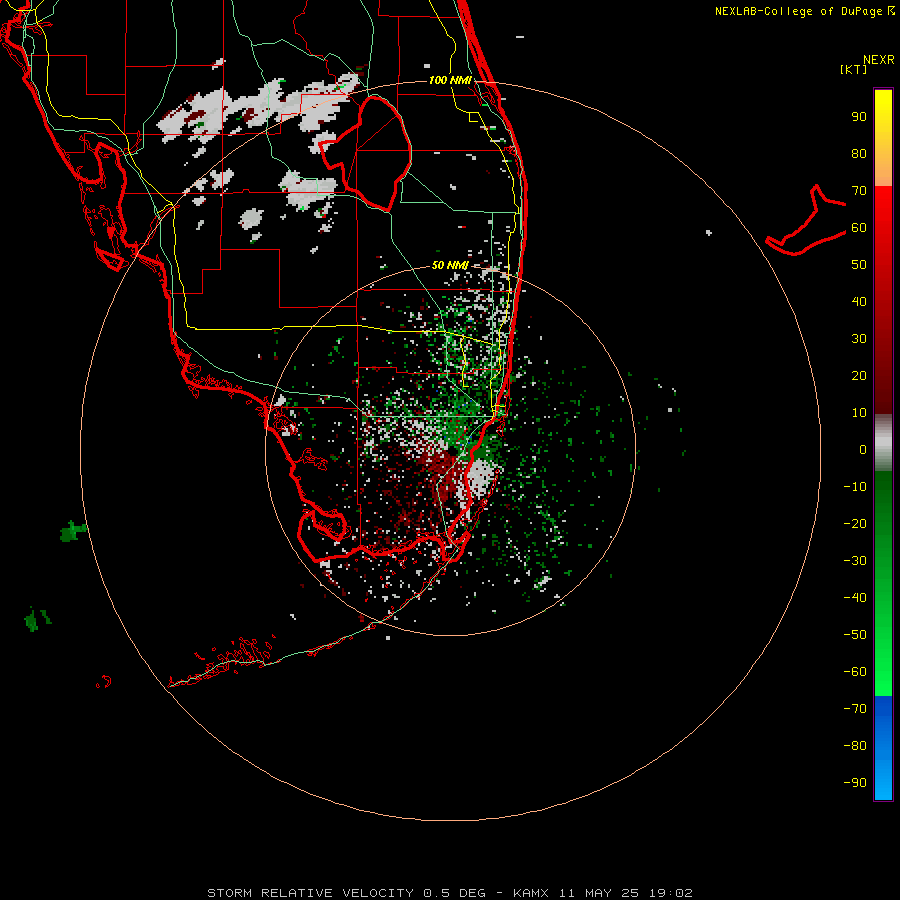Select the 50 value on the velocity scale
Screen dimensions: 900x900
pos(859,265)
